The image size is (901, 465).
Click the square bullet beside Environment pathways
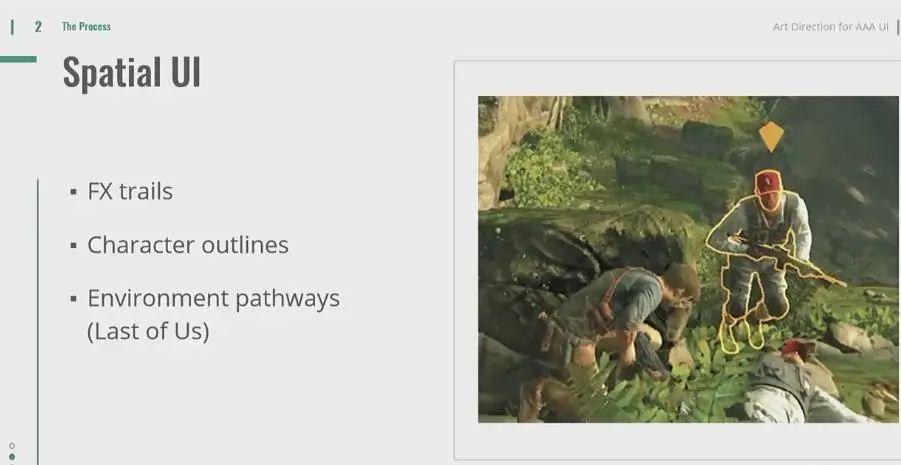click(73, 299)
